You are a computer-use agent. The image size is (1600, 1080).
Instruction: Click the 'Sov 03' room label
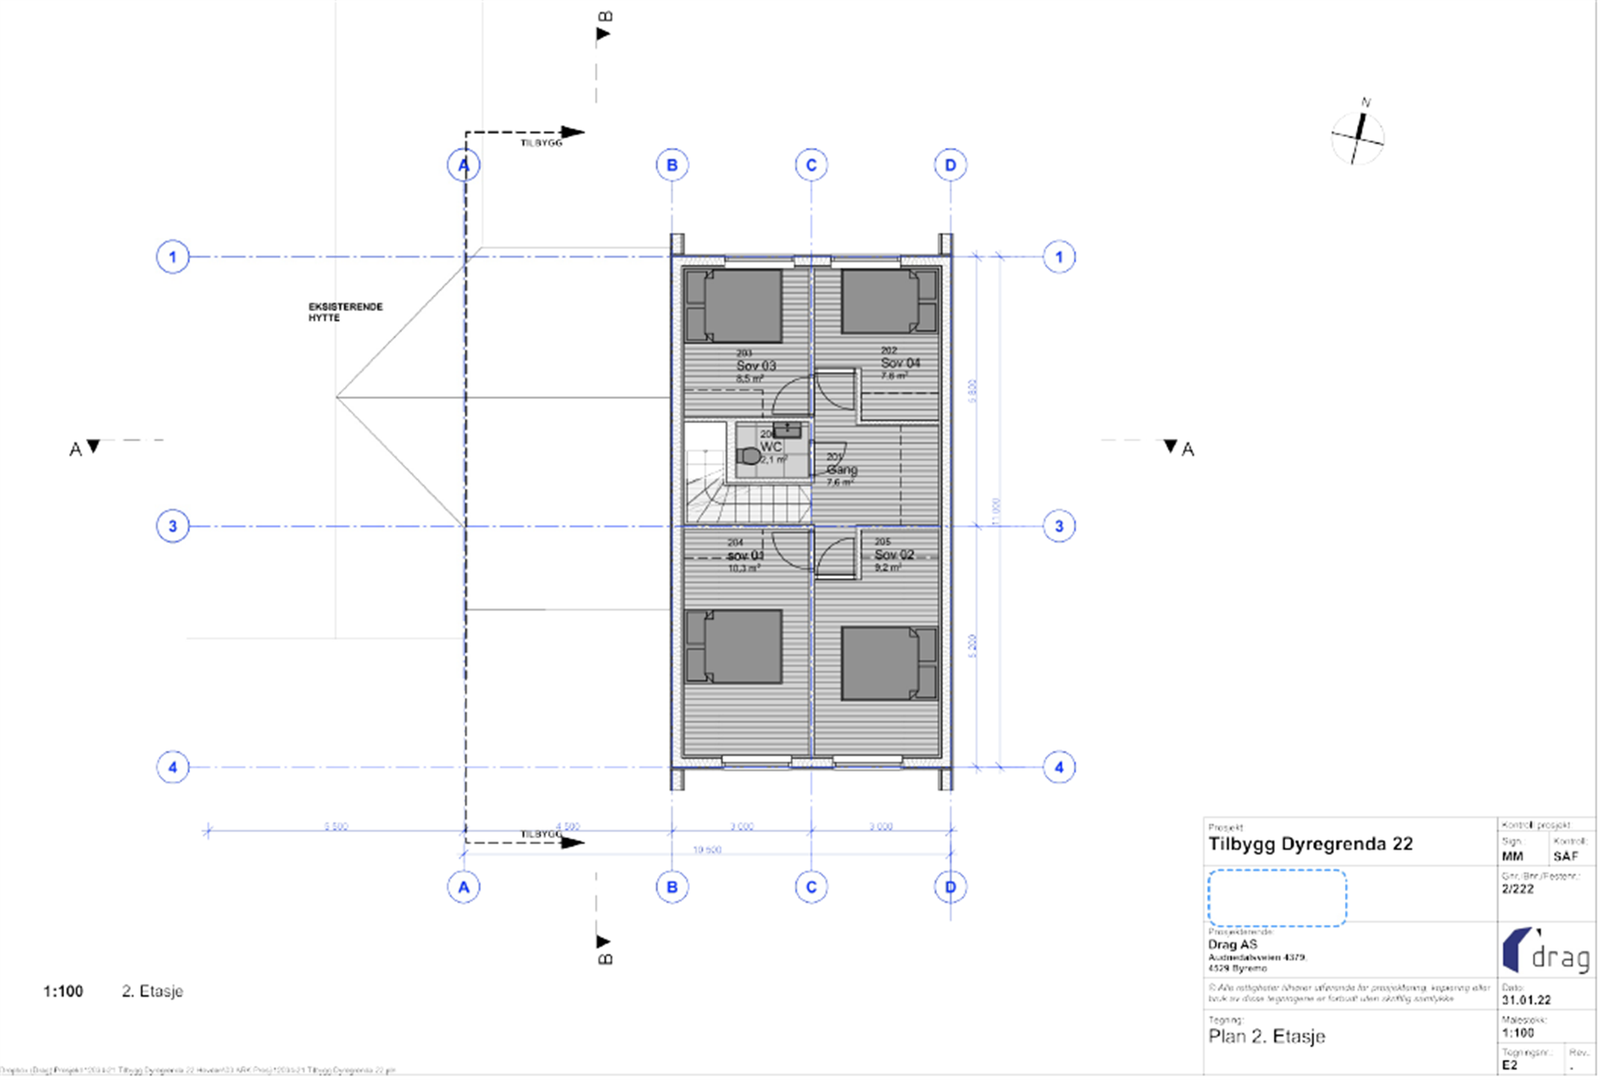tap(756, 366)
